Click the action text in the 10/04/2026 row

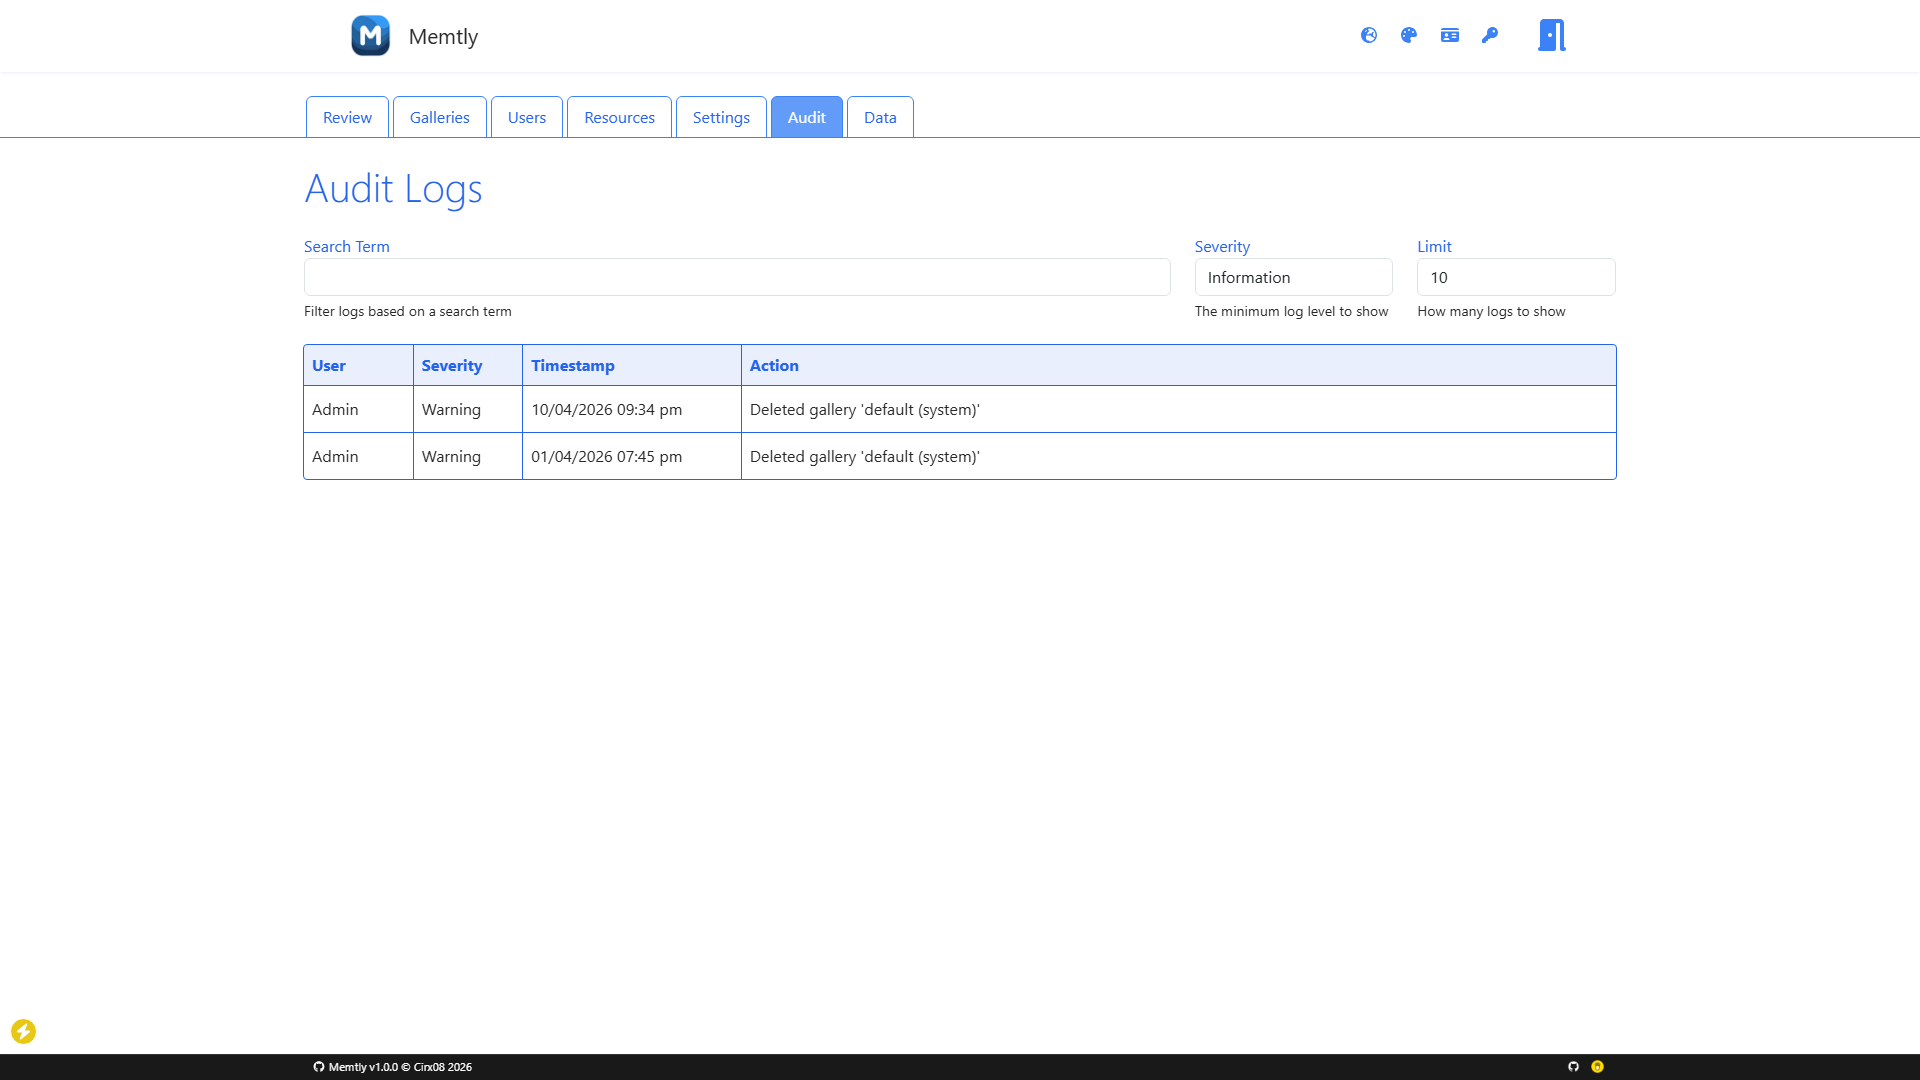(x=865, y=409)
